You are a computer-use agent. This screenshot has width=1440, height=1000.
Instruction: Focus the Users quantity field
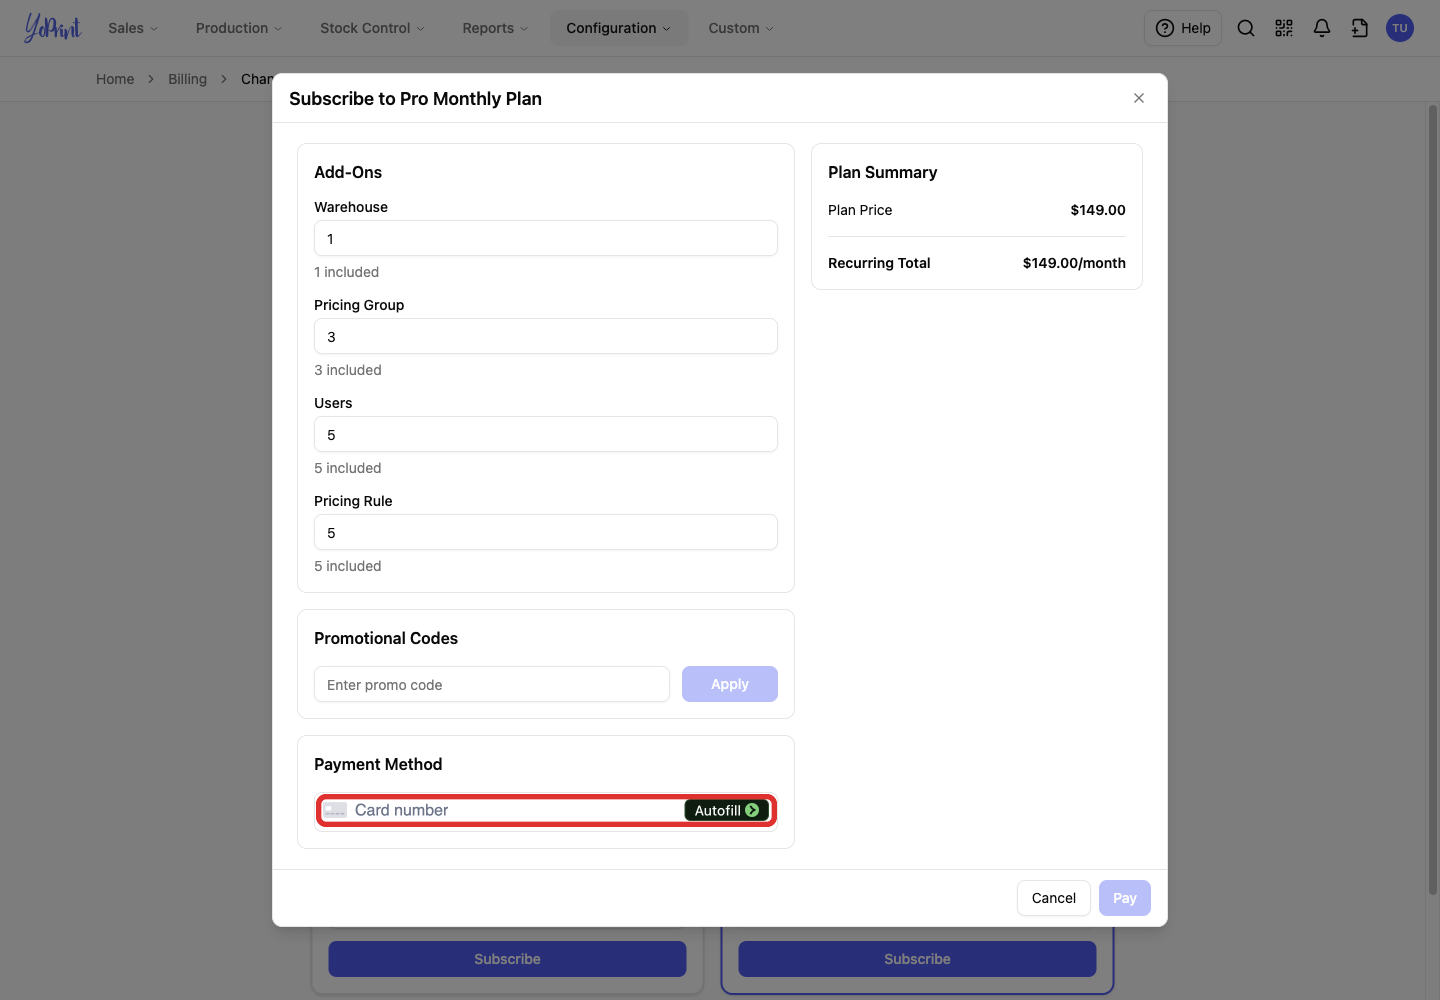[546, 434]
